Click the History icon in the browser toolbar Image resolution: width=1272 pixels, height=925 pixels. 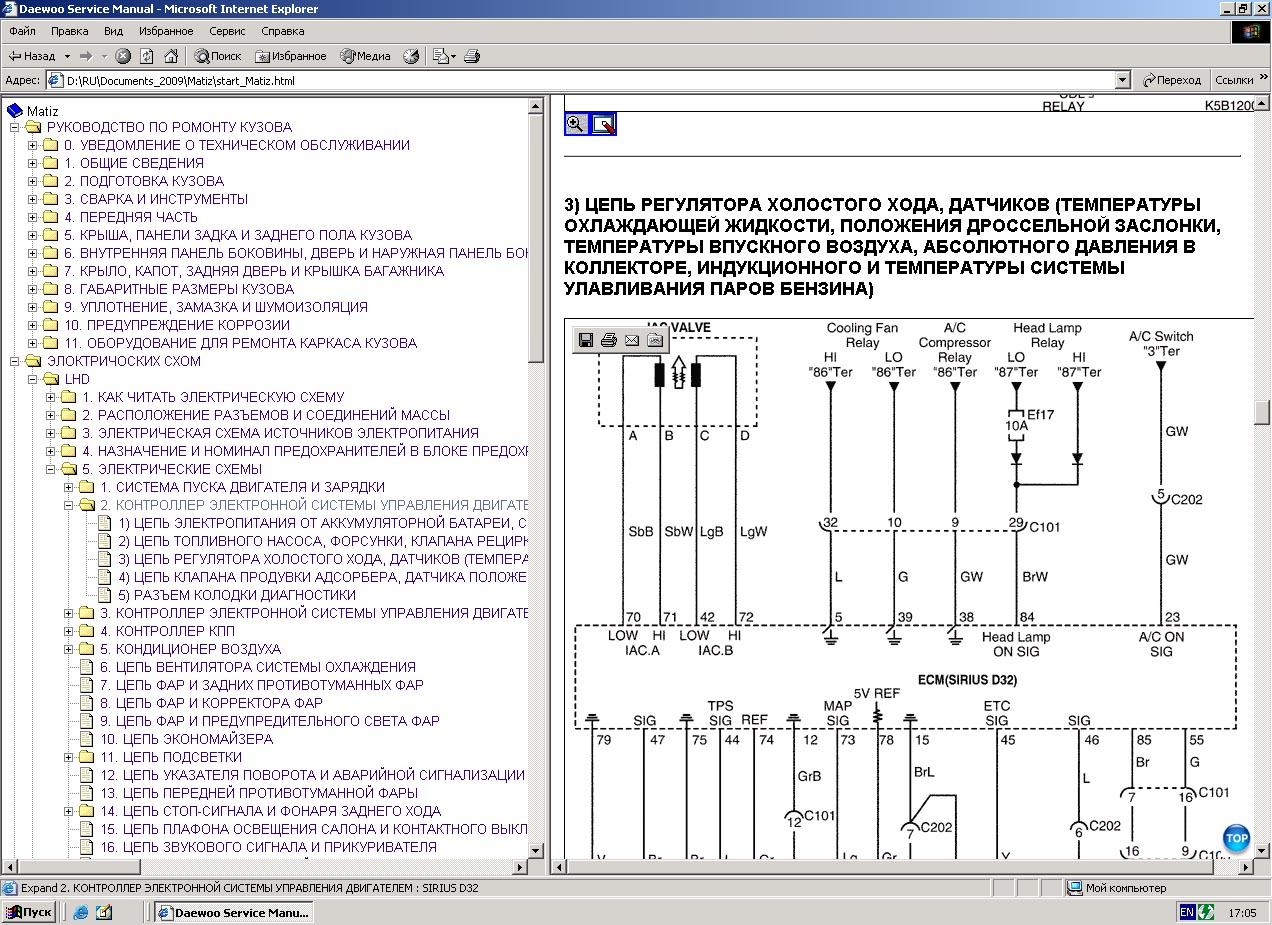(x=410, y=56)
